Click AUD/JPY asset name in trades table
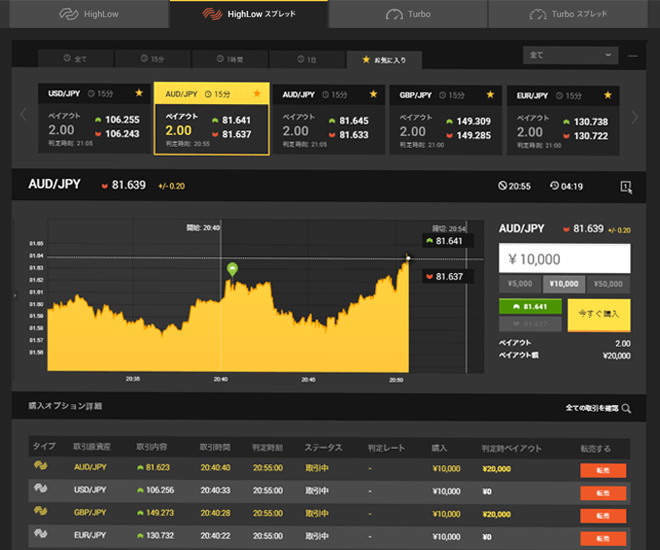 (90, 467)
